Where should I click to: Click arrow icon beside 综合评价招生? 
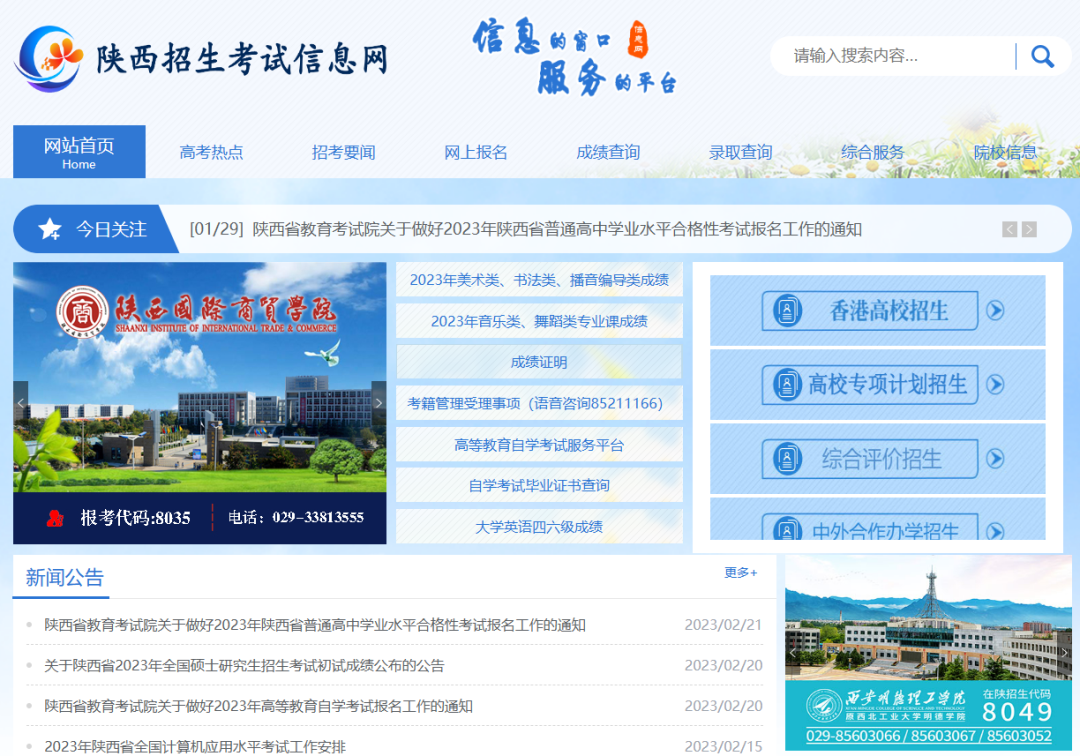995,459
